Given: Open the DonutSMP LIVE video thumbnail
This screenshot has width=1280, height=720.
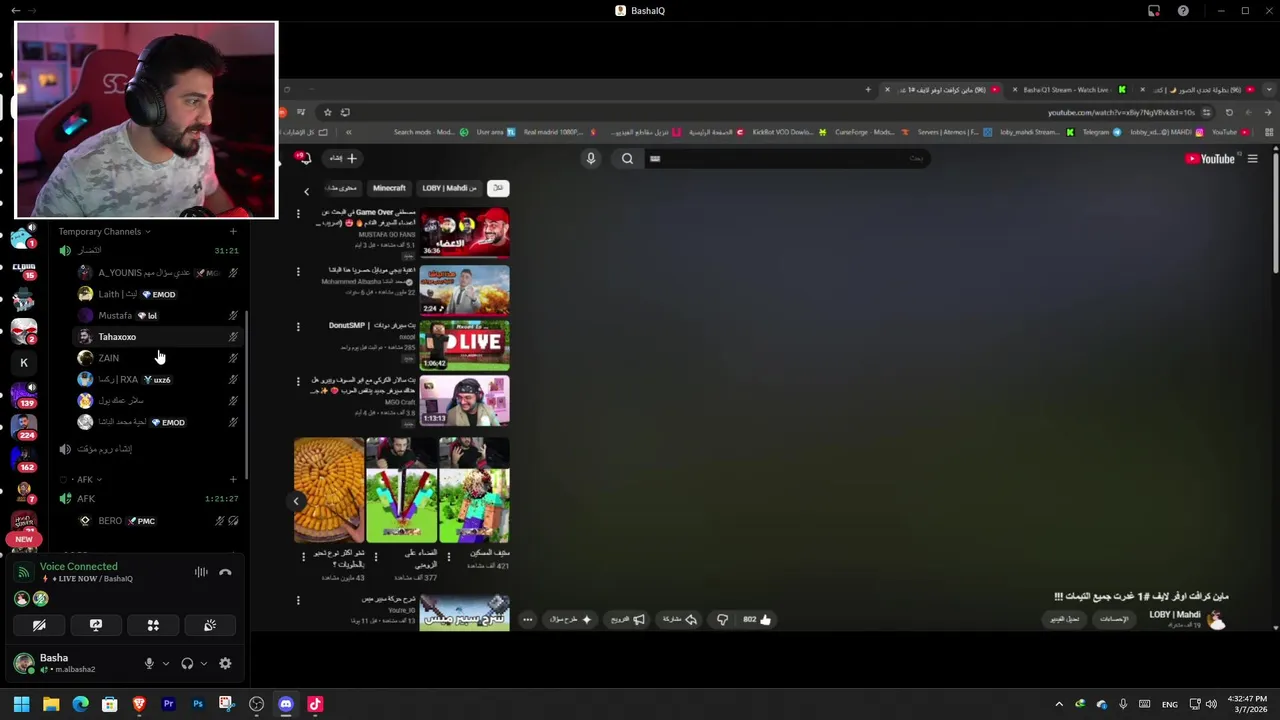Looking at the screenshot, I should [x=464, y=345].
